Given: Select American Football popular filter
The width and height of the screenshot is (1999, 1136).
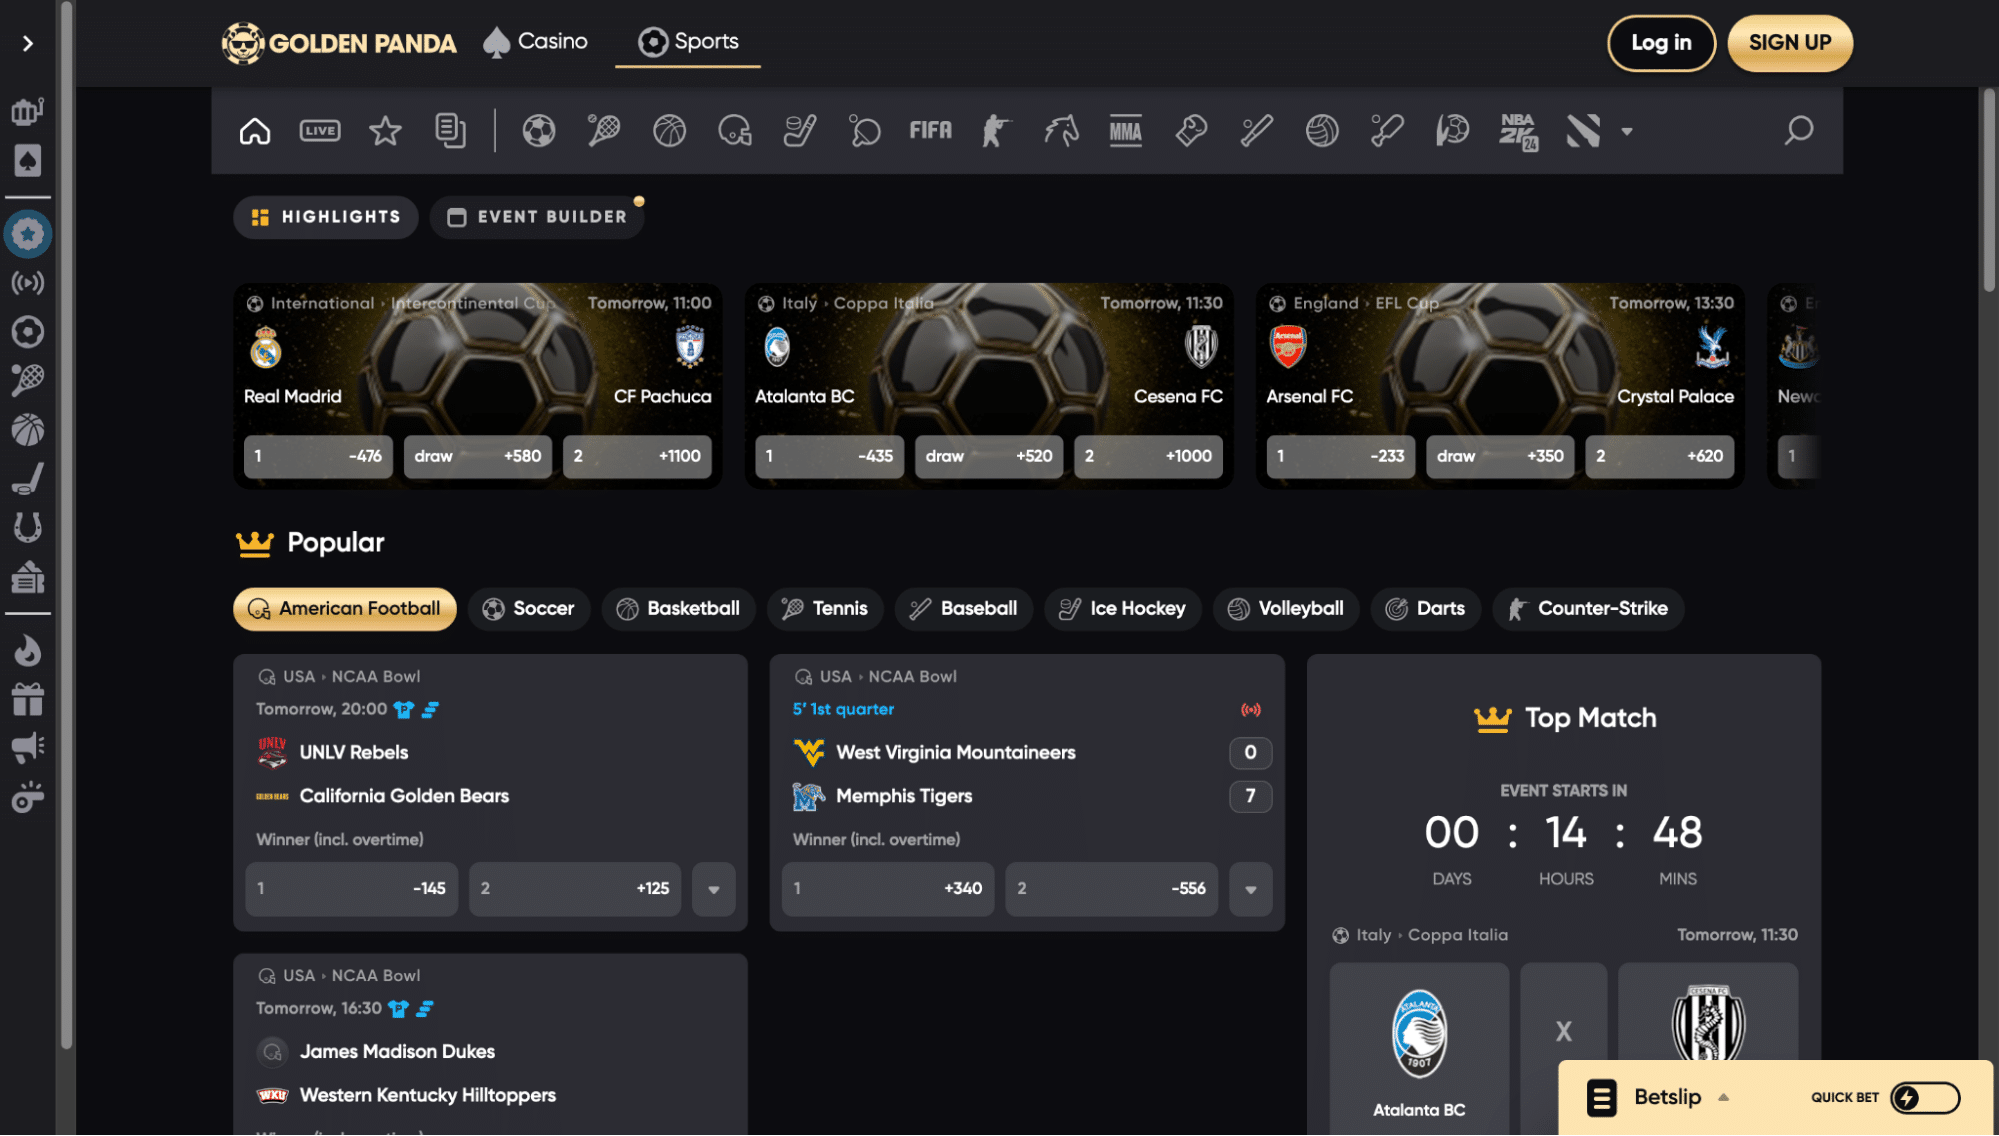Looking at the screenshot, I should click(345, 609).
